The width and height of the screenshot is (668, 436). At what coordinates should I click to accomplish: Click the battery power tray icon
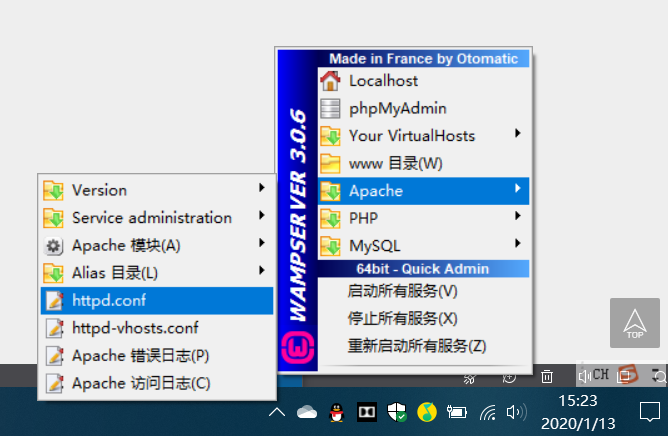[x=457, y=412]
